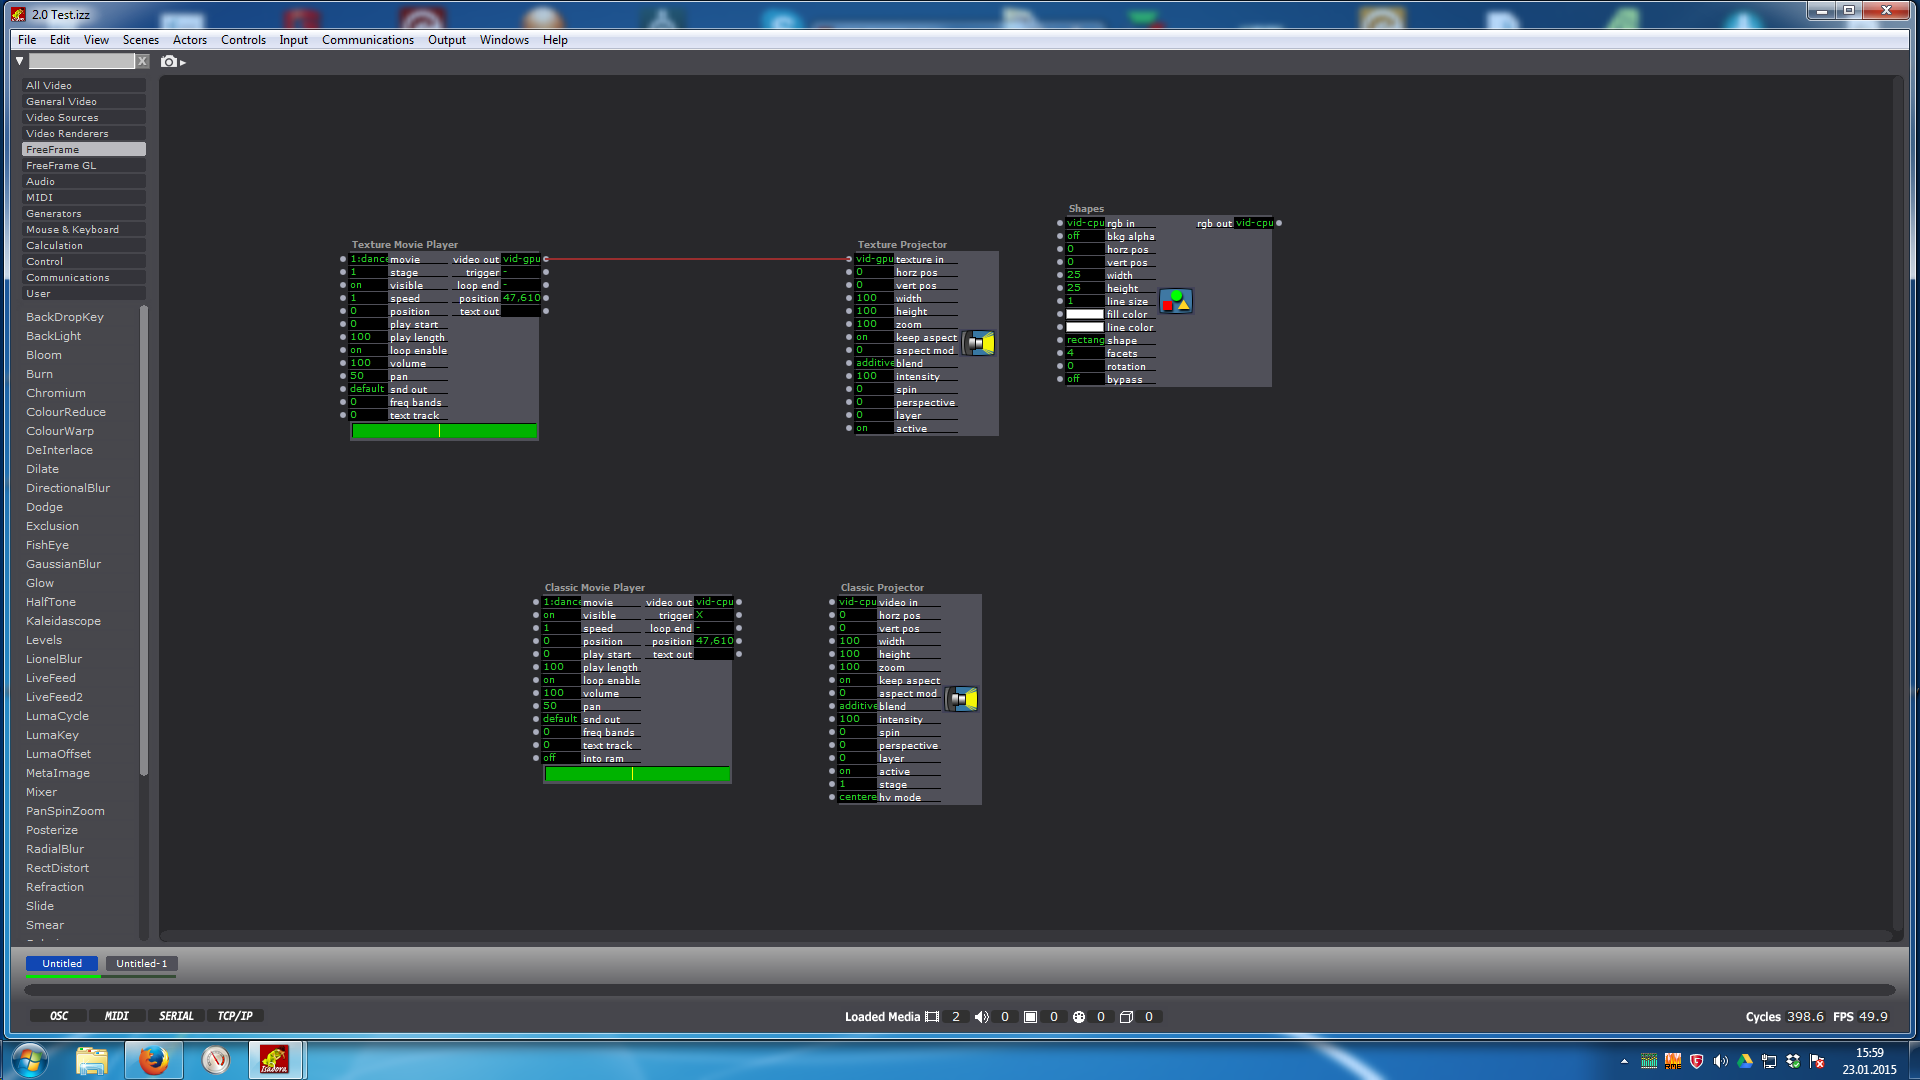Click the Loaded Media 3D object icon
Viewport: 1920px width, 1080px height.
[1079, 1017]
